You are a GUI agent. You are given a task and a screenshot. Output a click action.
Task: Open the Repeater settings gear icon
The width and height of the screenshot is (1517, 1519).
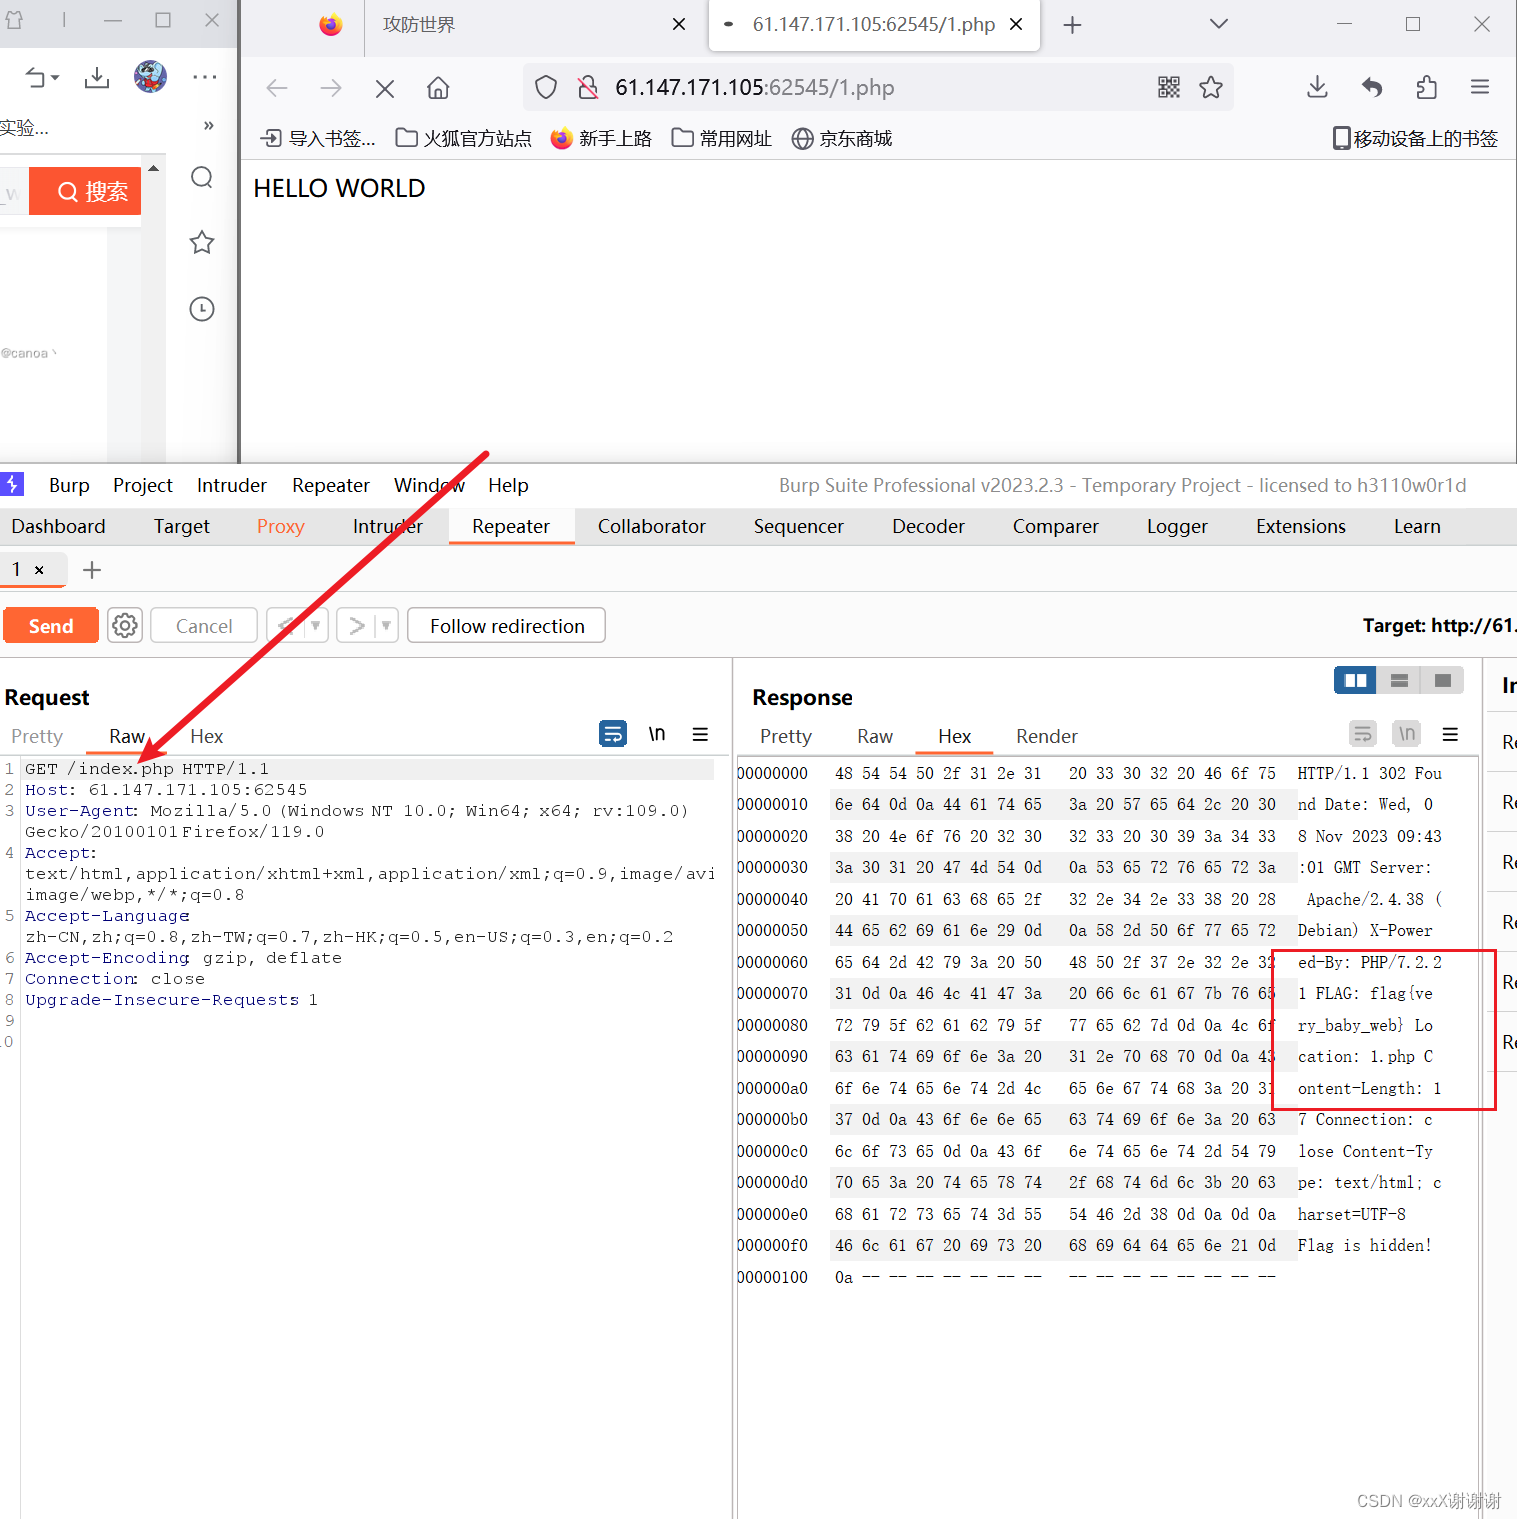coord(124,625)
